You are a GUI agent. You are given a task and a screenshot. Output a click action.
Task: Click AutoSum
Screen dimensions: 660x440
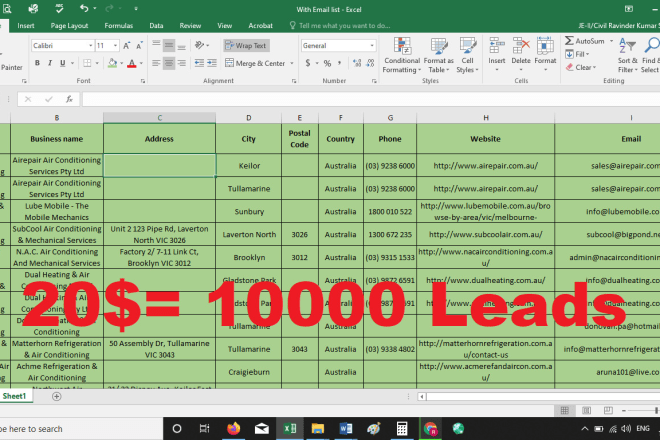585,41
